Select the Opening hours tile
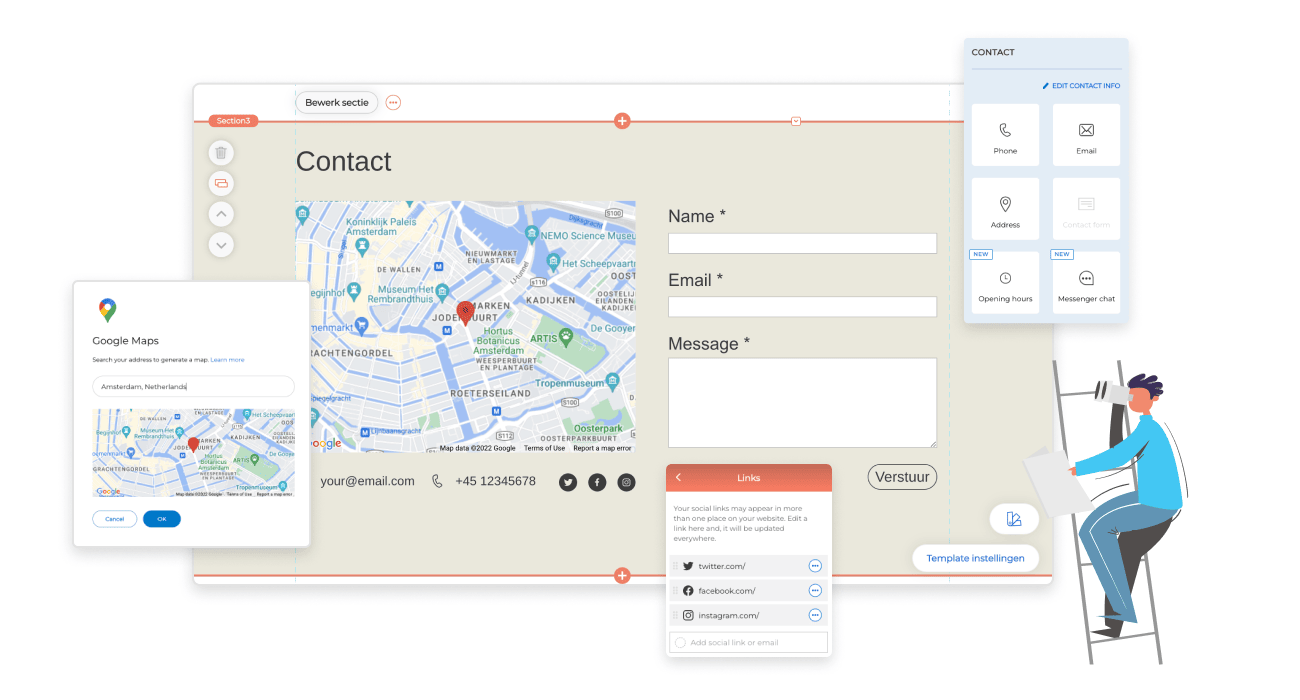The width and height of the screenshot is (1300, 700). click(1005, 283)
